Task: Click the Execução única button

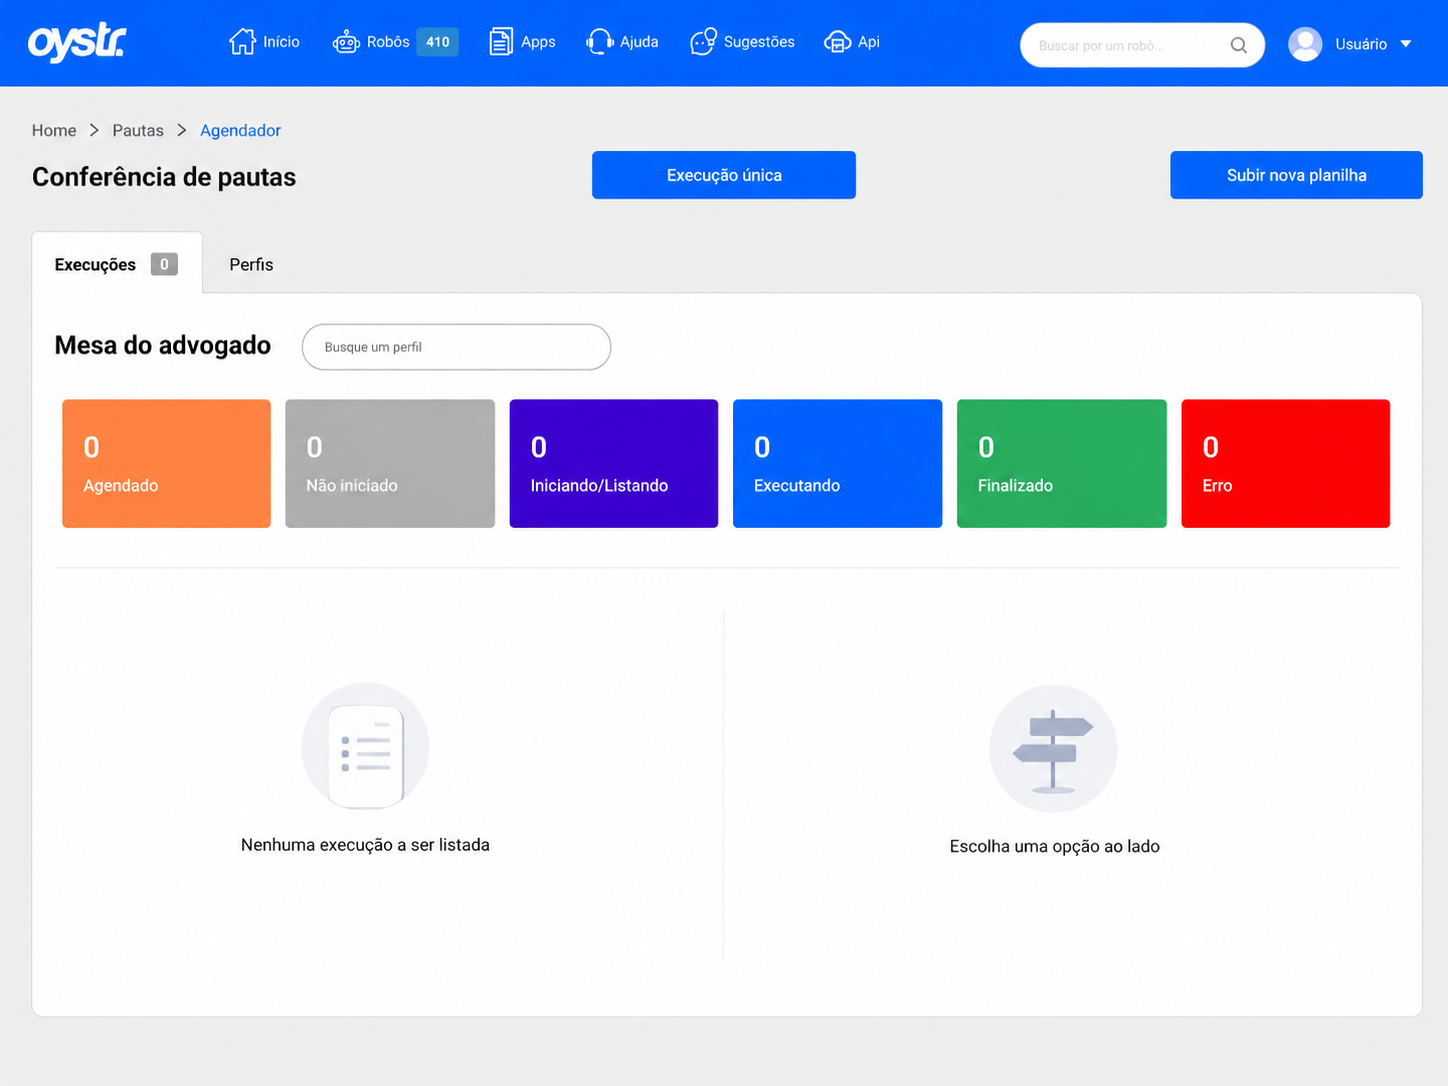Action: coord(724,175)
